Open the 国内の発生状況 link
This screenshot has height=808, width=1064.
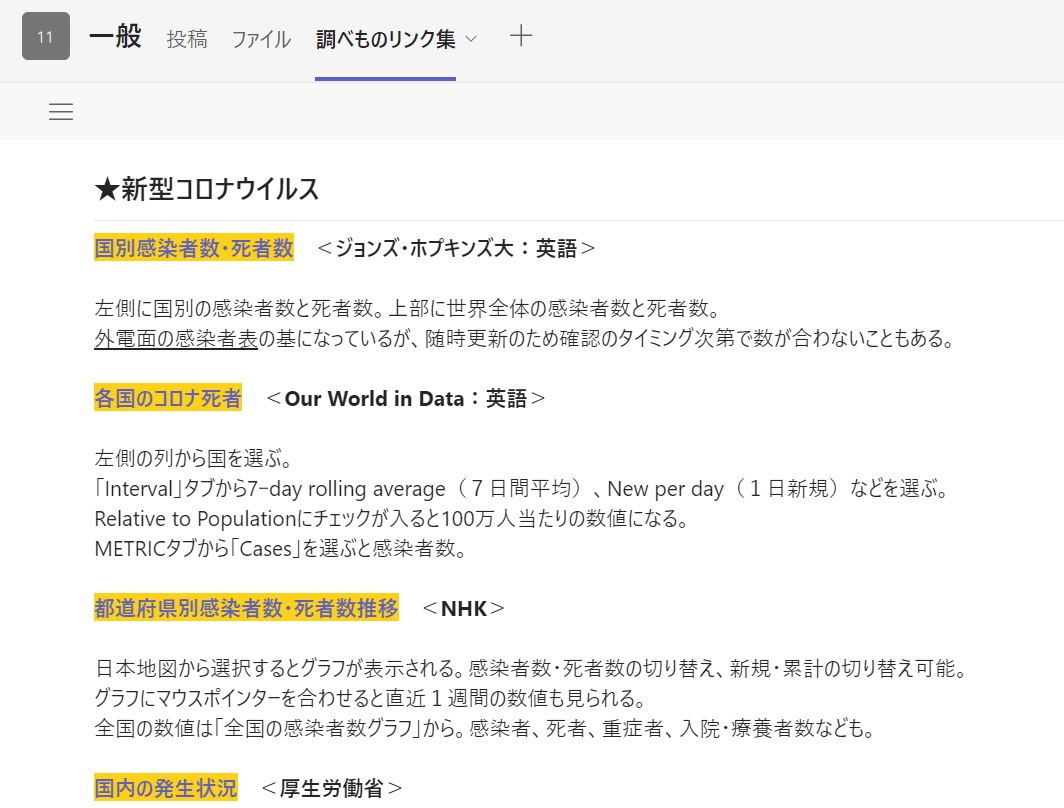167,788
